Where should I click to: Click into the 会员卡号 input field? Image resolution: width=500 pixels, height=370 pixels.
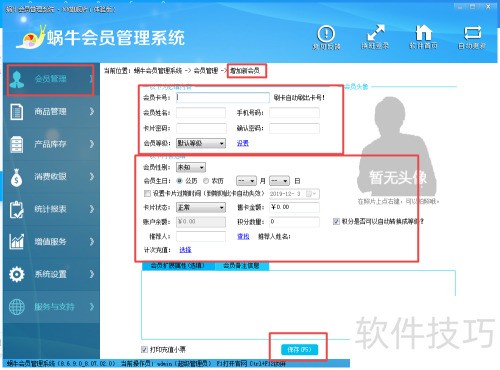[223, 98]
